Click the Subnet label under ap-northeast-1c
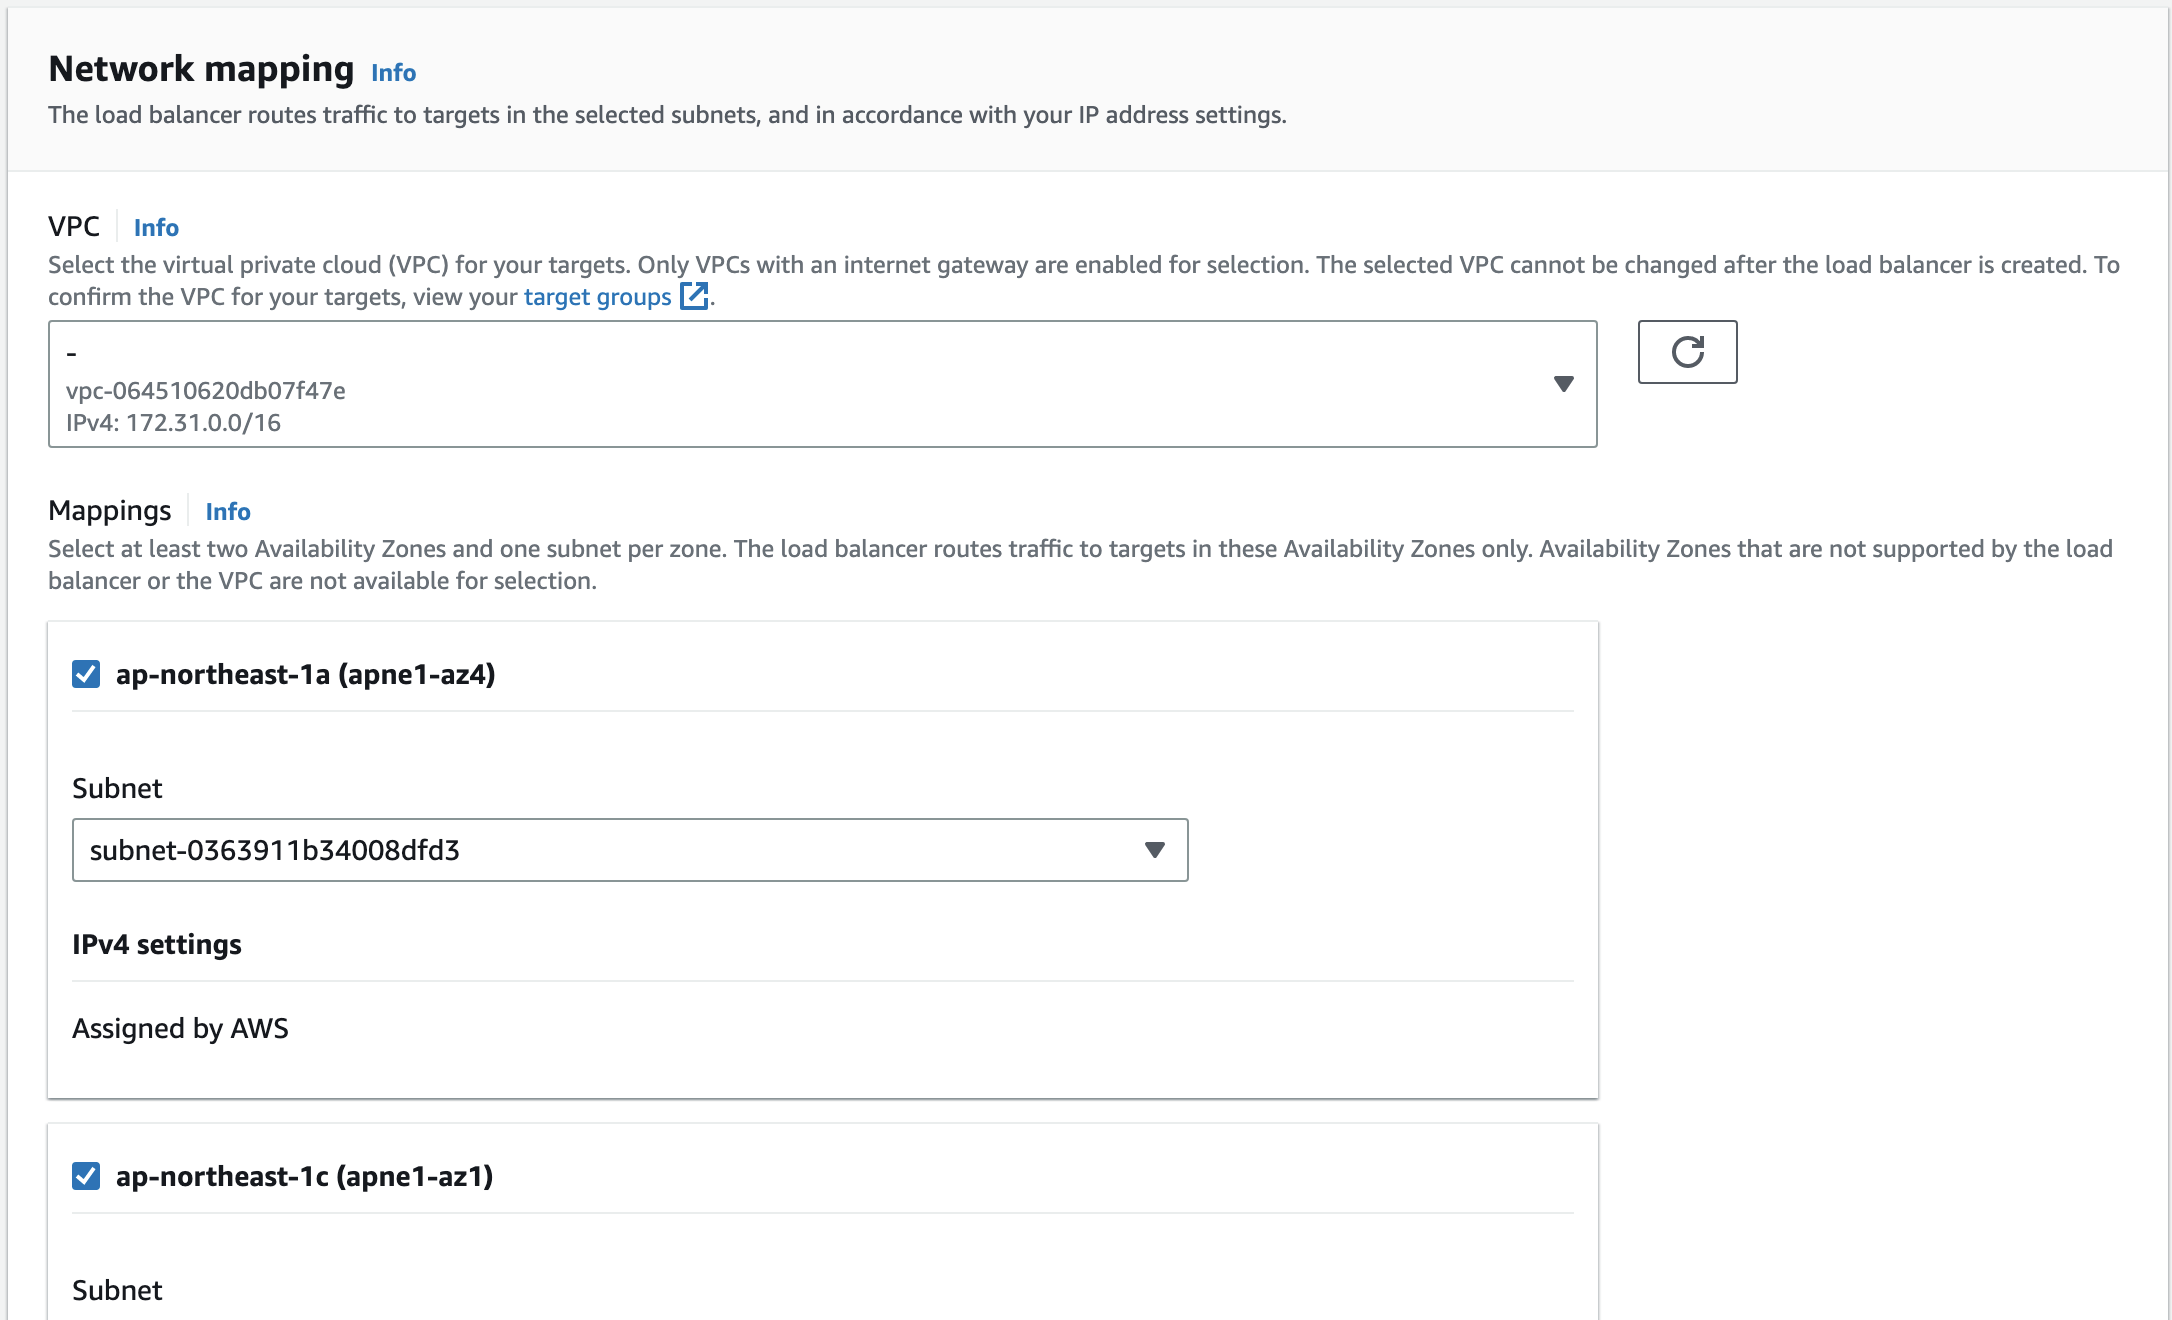Screen dimensions: 2172x1320 click(117, 1290)
